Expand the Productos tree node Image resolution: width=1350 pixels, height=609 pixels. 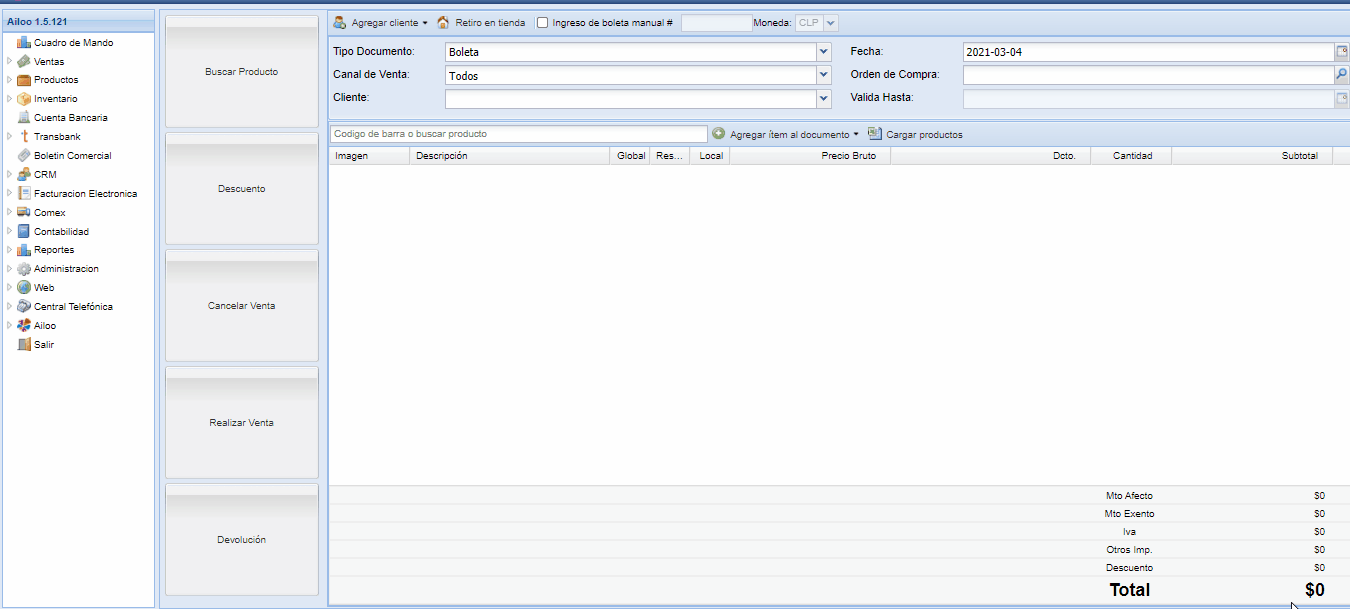pyautogui.click(x=10, y=80)
